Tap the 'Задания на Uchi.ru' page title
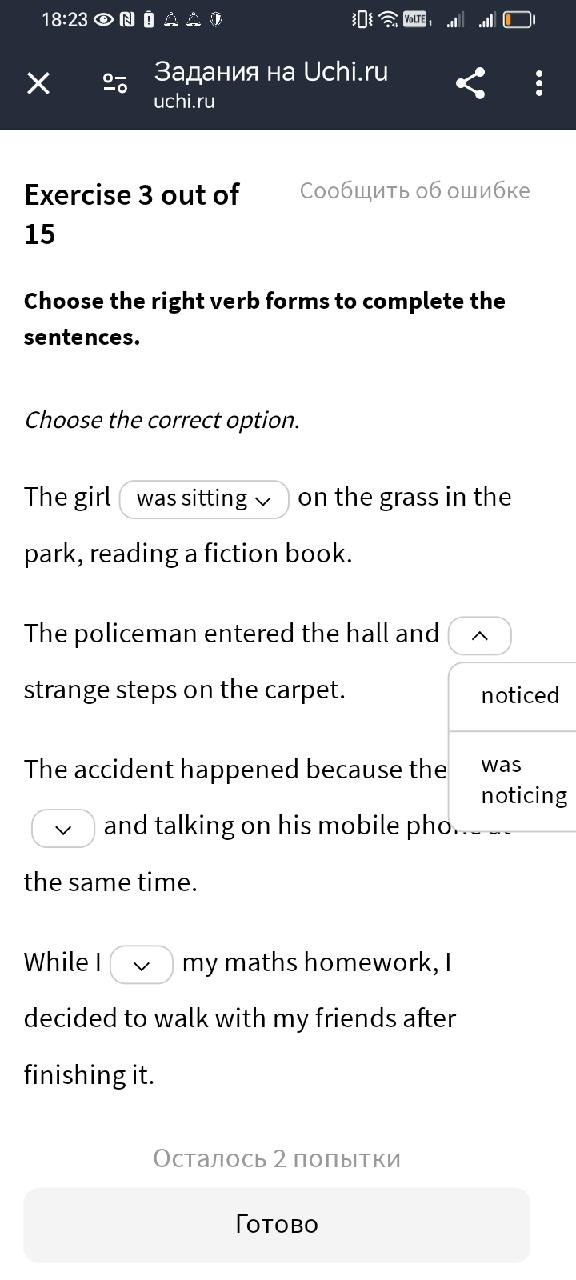Screen dimensions: 576x1280 pyautogui.click(x=271, y=72)
